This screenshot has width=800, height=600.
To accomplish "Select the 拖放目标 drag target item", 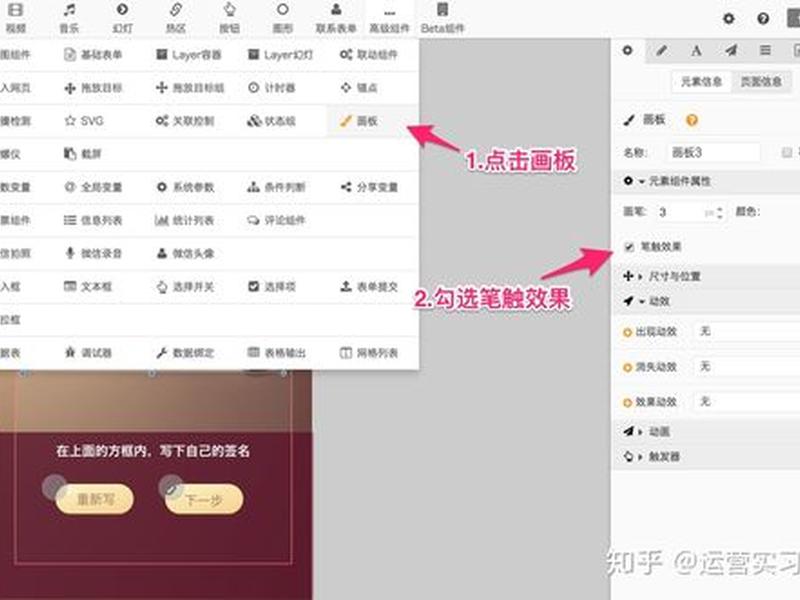I will pos(93,88).
